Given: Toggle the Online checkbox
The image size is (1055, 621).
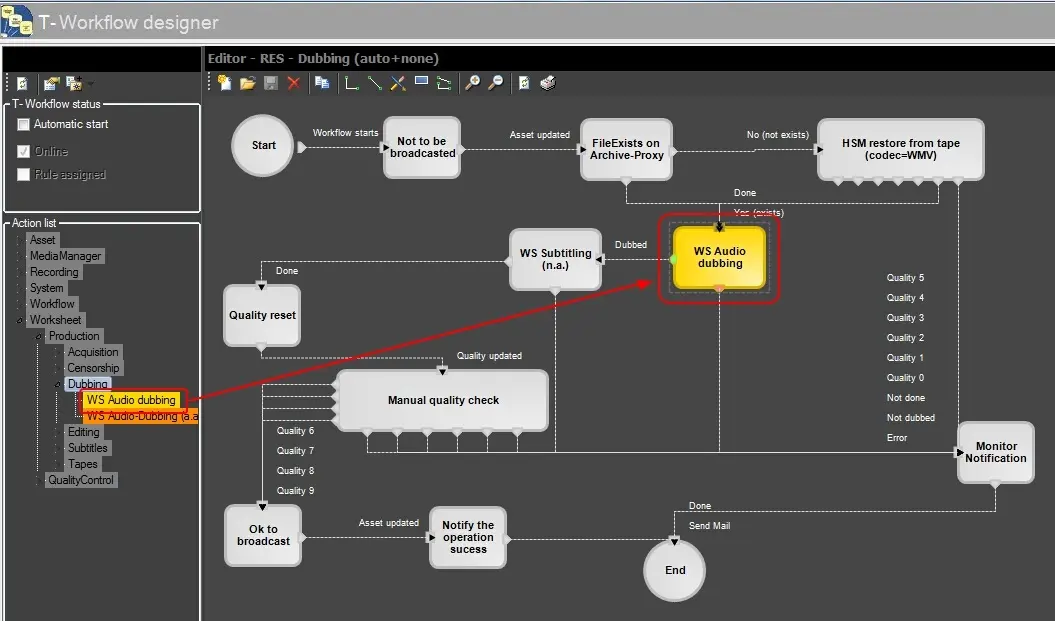Looking at the screenshot, I should pos(24,151).
